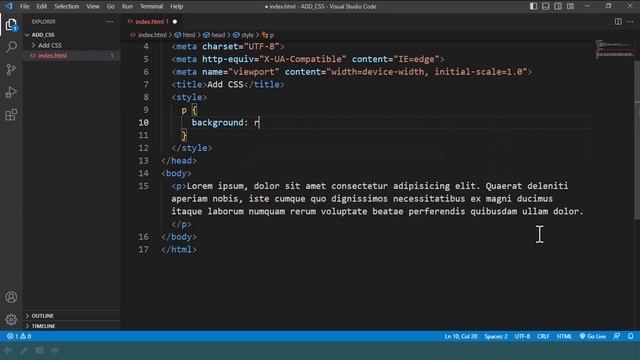Change line endings via CRLF entry
Image resolution: width=640 pixels, height=360 pixels.
pyautogui.click(x=543, y=336)
